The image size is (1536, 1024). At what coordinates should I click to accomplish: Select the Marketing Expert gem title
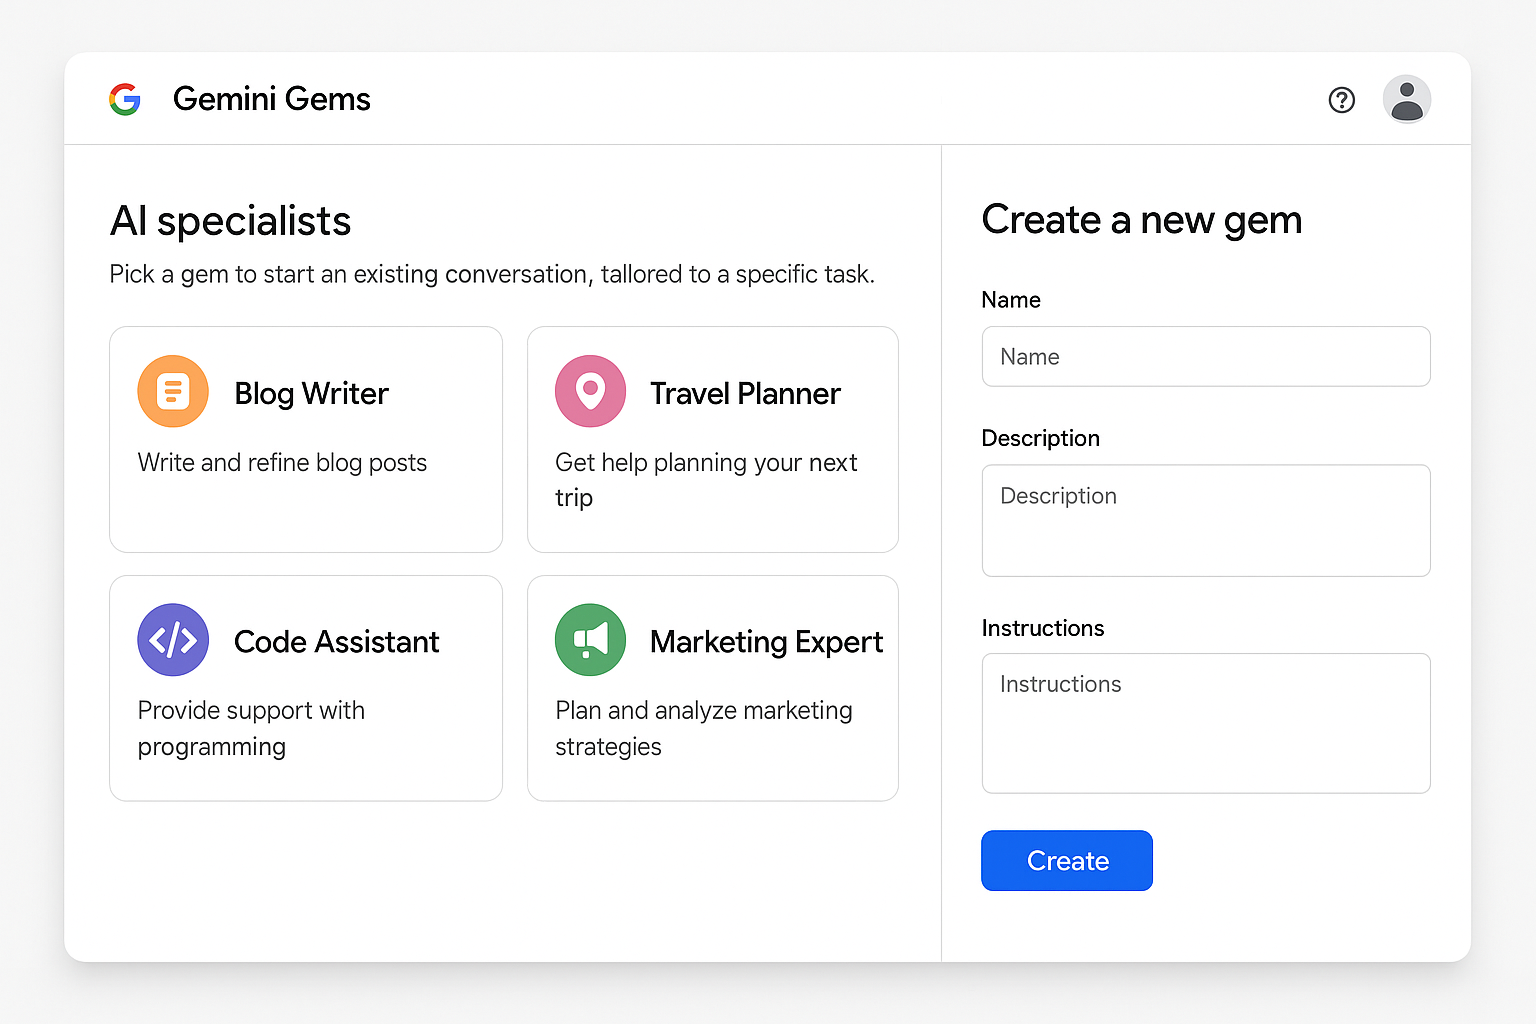[x=766, y=642]
